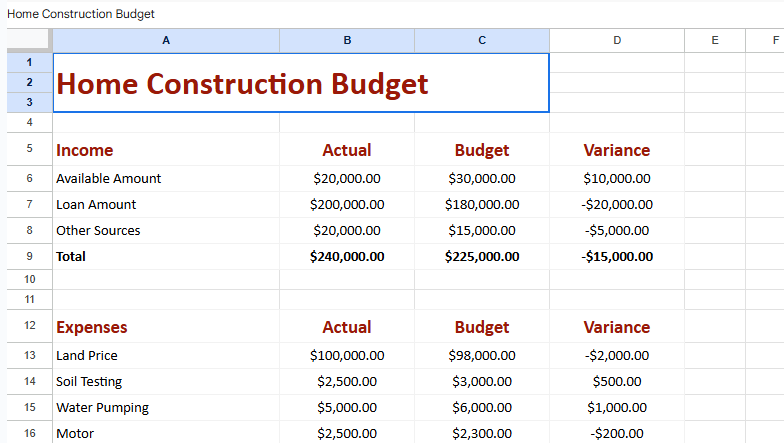The height and width of the screenshot is (443, 784).
Task: Select the $225,000.00 total budget cell
Action: 482,256
